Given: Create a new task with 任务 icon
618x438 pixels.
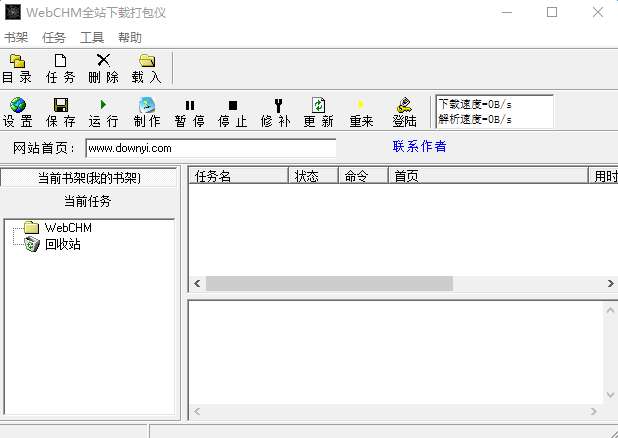Looking at the screenshot, I should pos(60,61).
